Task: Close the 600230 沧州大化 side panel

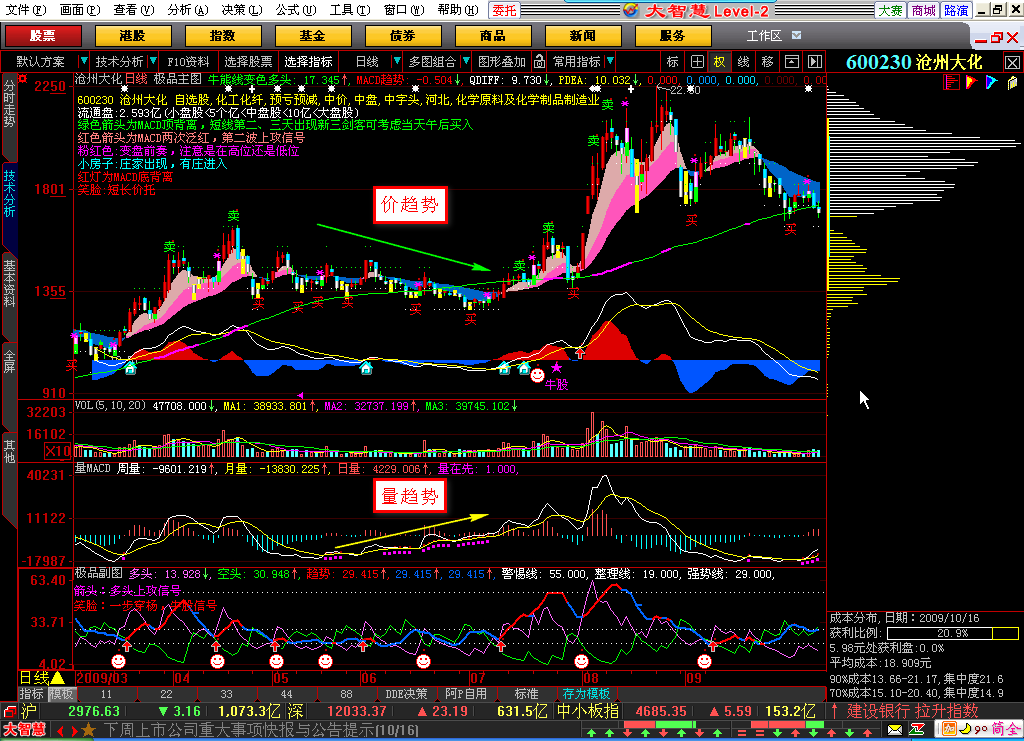Action: tap(1012, 62)
